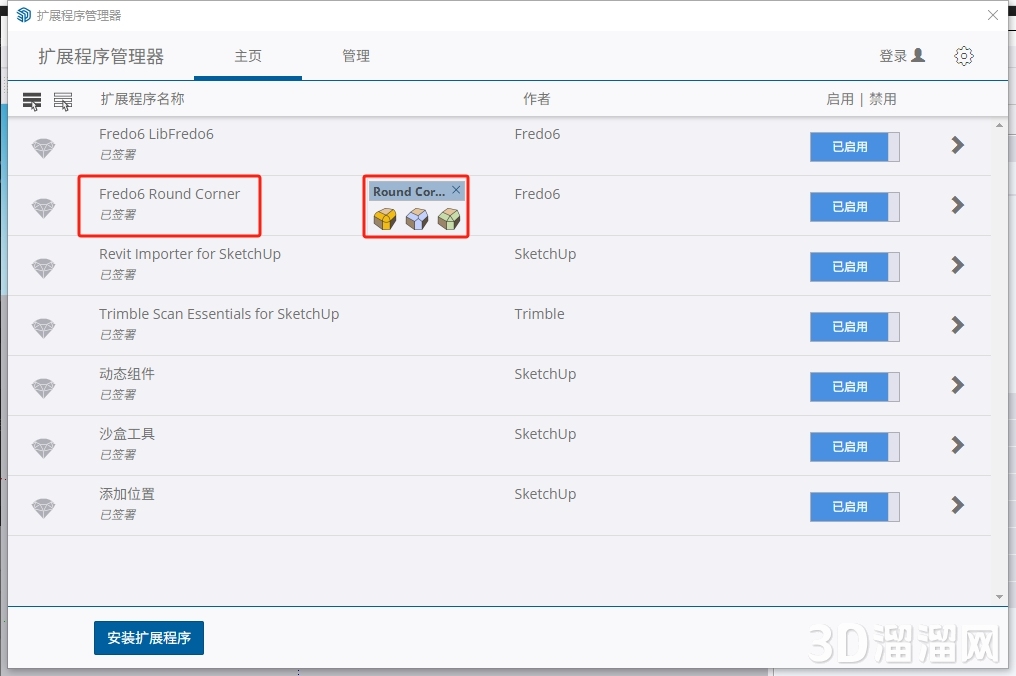Toggle the Fredo6 Round Corner enabled switch

tap(854, 207)
